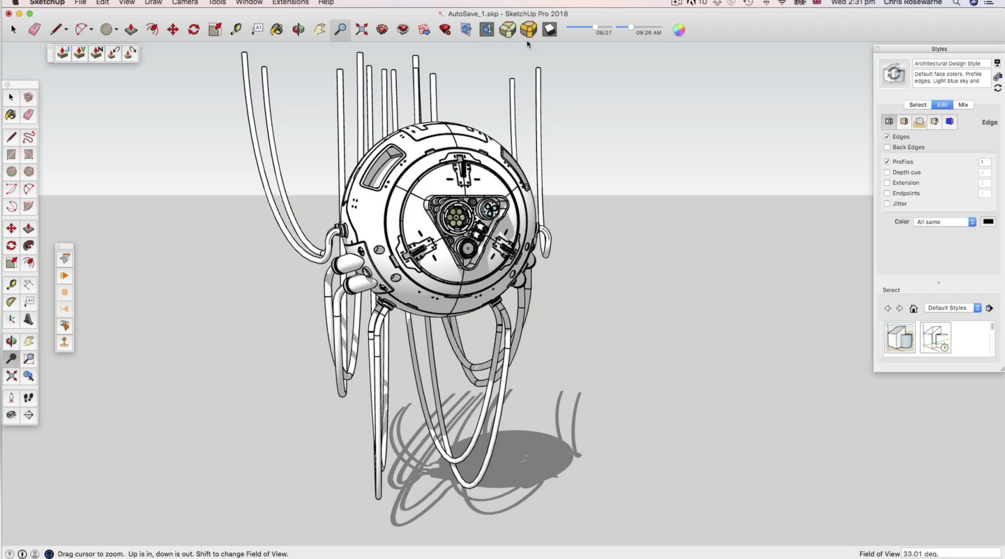
Task: Open the Edge settings icon in Styles
Action: point(889,121)
